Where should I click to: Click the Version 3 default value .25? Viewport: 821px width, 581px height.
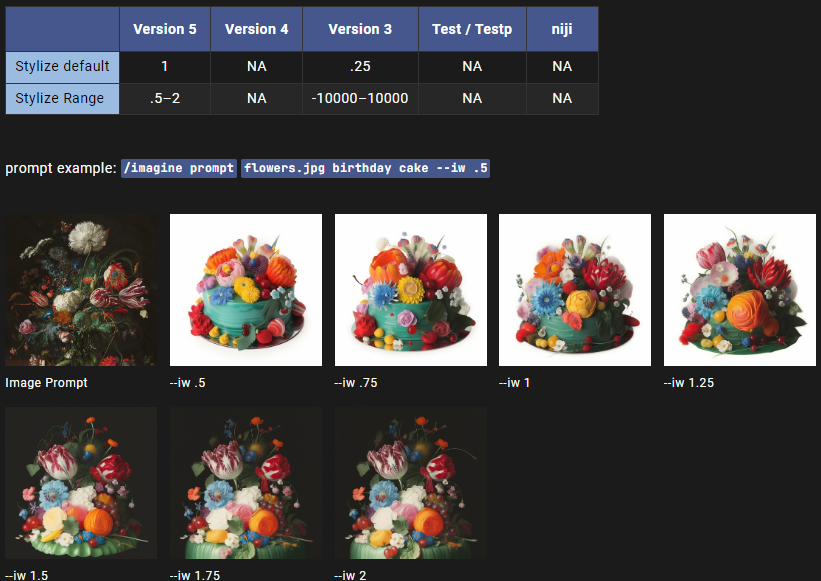coord(360,66)
